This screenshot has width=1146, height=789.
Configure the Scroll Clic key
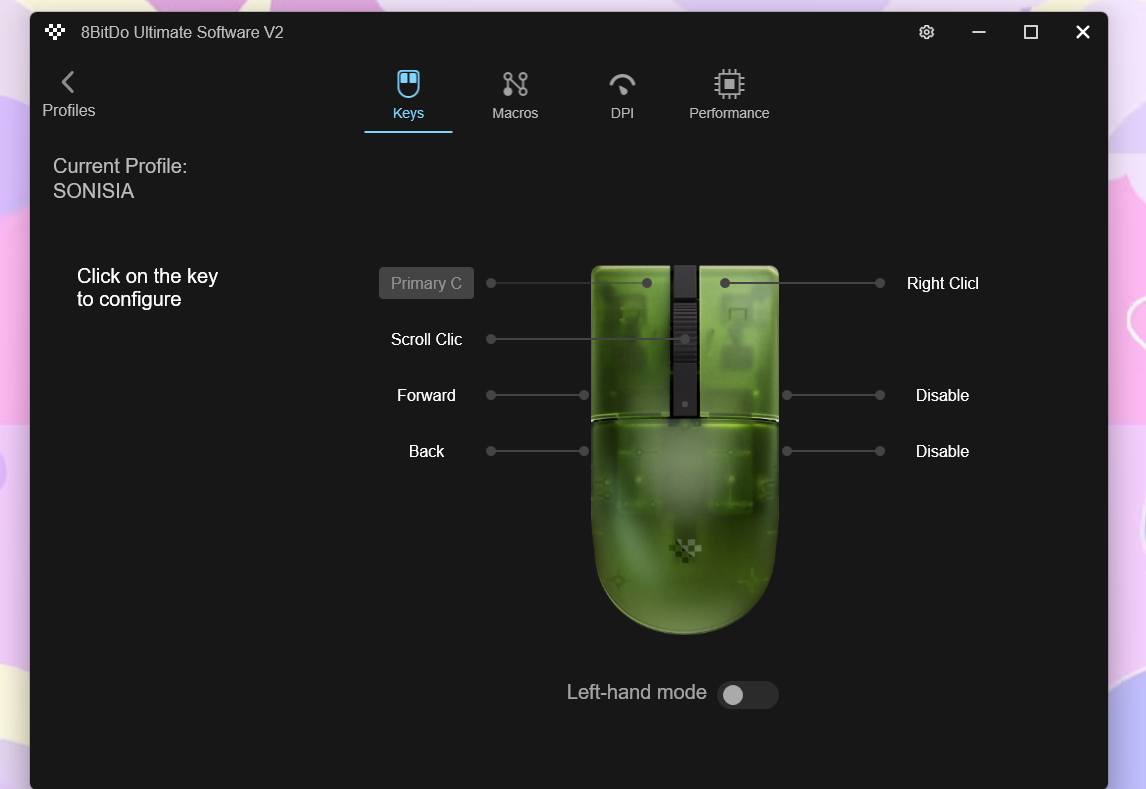(426, 339)
